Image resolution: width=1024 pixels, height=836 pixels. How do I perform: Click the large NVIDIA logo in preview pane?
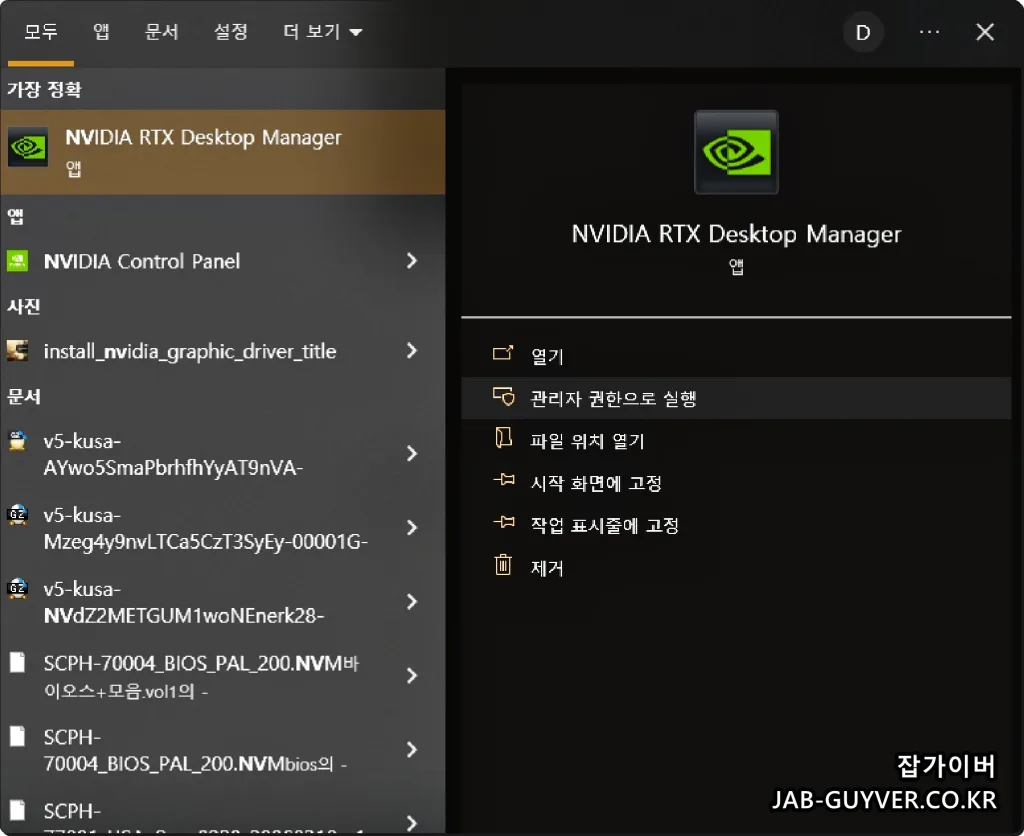736,152
